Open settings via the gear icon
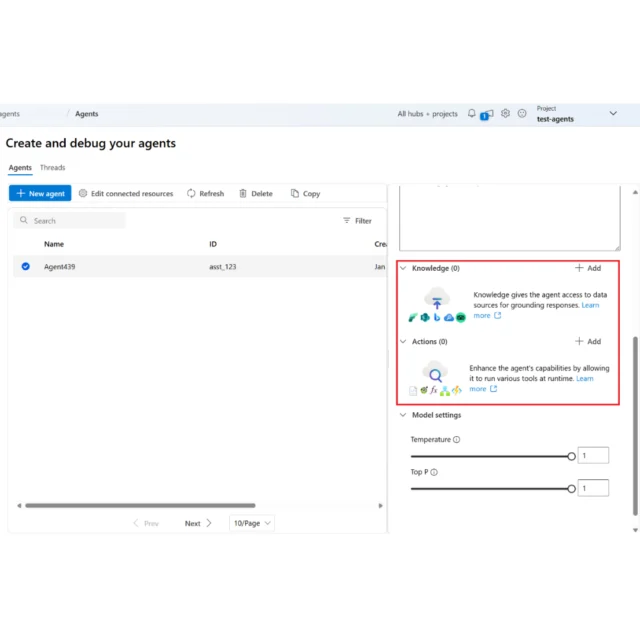640x640 pixels. tap(506, 114)
